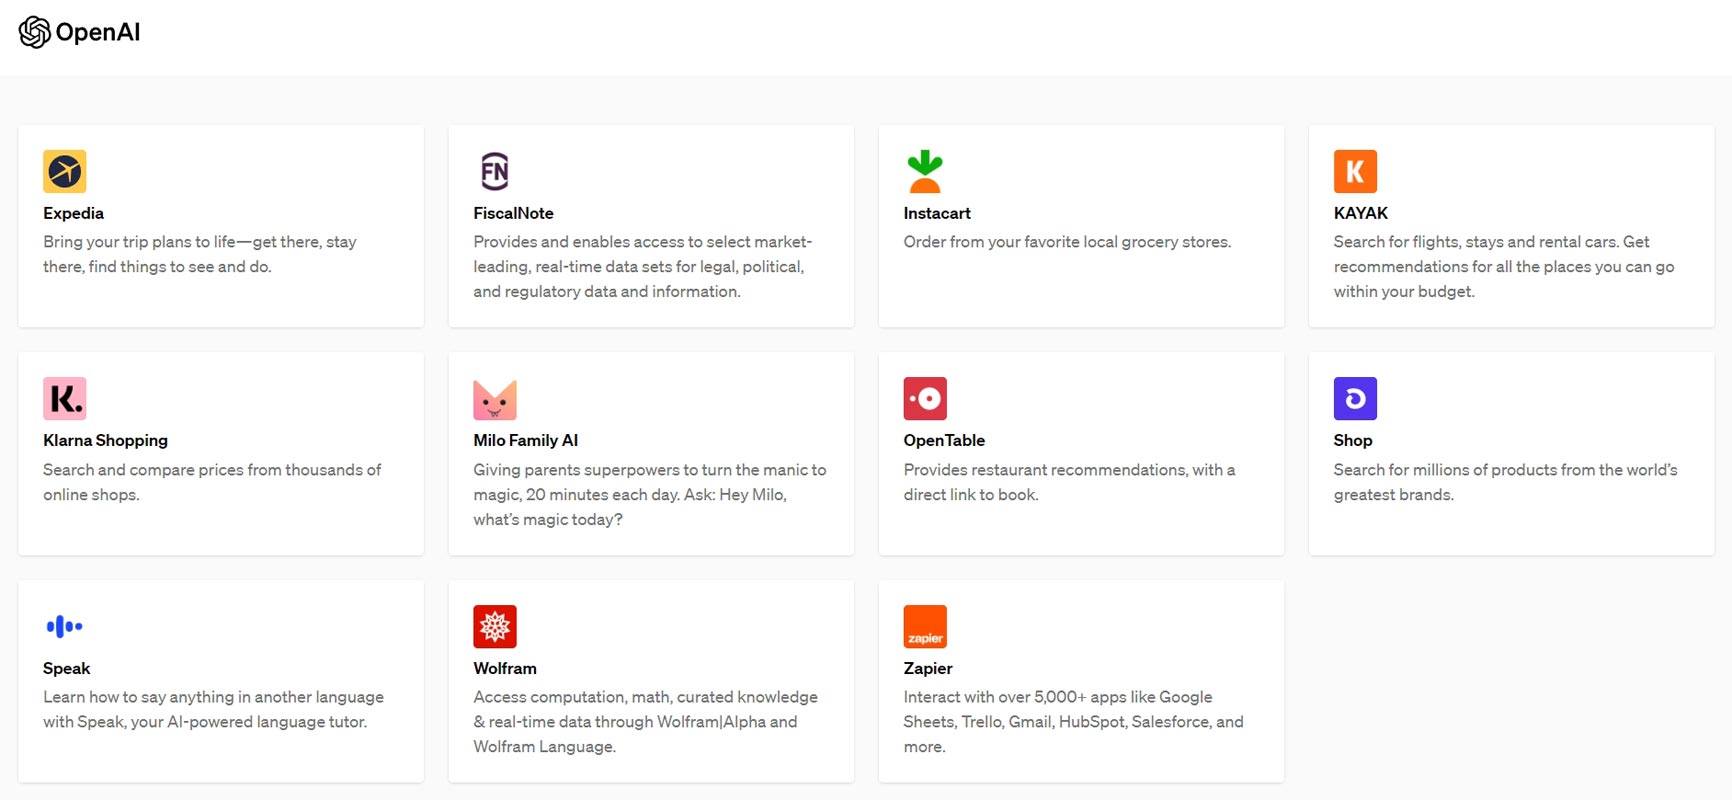The image size is (1732, 800).
Task: Open the Expedia plugin title
Action: point(73,213)
